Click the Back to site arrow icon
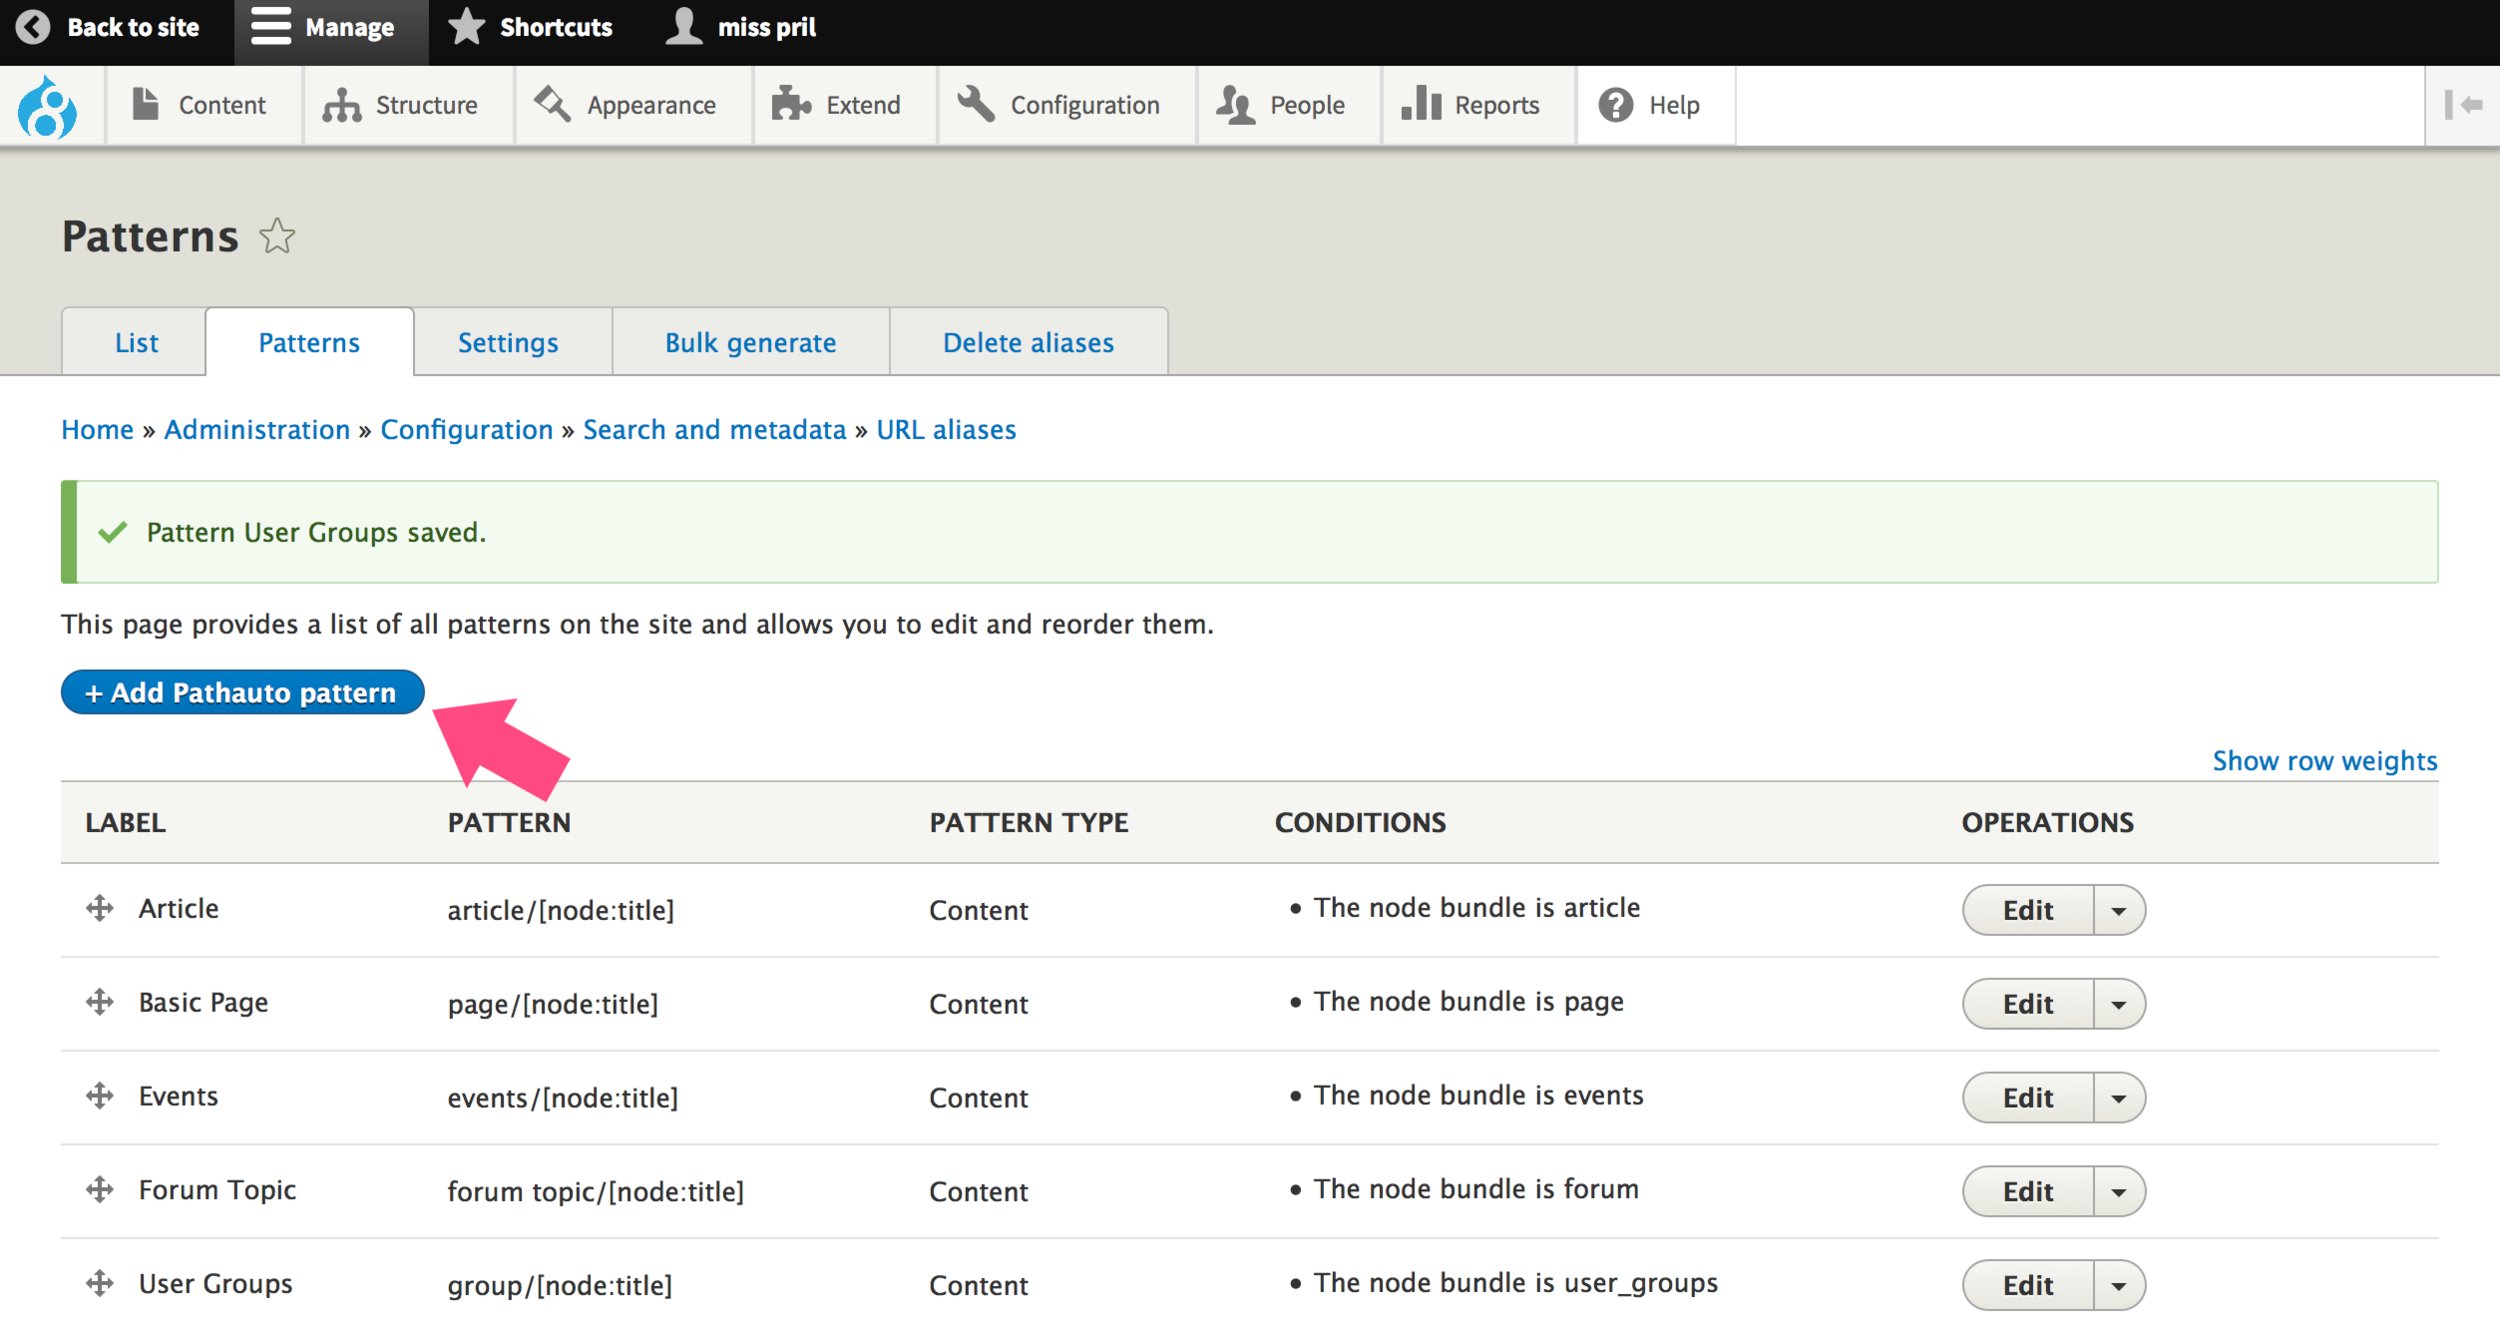Viewport: 2500px width, 1325px height. pos(33,27)
